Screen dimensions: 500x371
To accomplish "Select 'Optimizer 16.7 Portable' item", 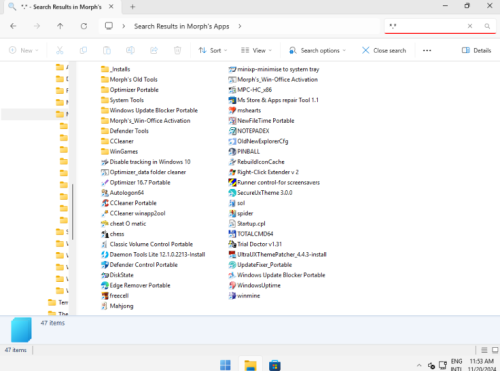I will 136,182.
